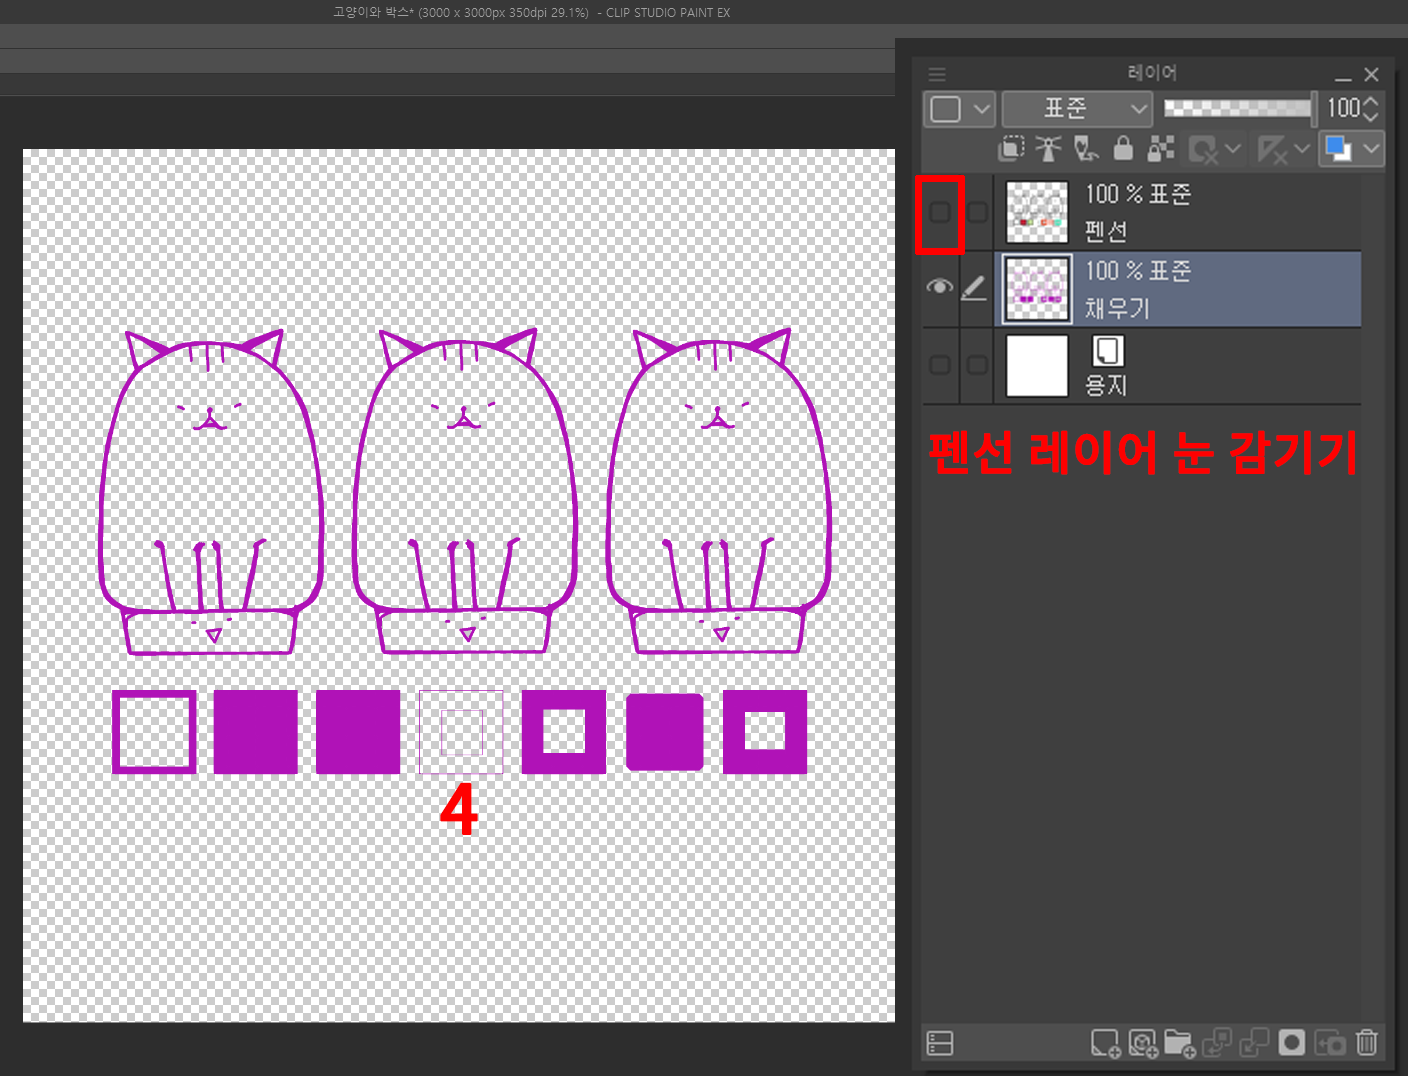Select the 채우기 layer thumbnail

point(1037,288)
